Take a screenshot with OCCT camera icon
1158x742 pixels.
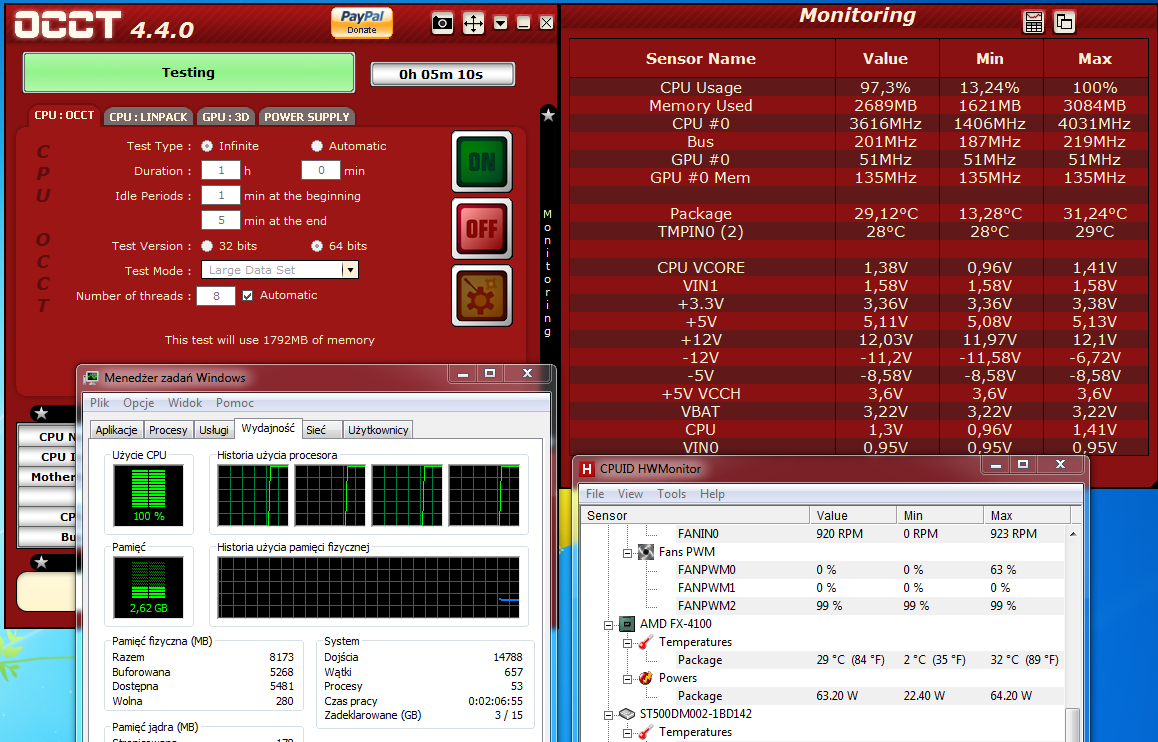coord(442,23)
